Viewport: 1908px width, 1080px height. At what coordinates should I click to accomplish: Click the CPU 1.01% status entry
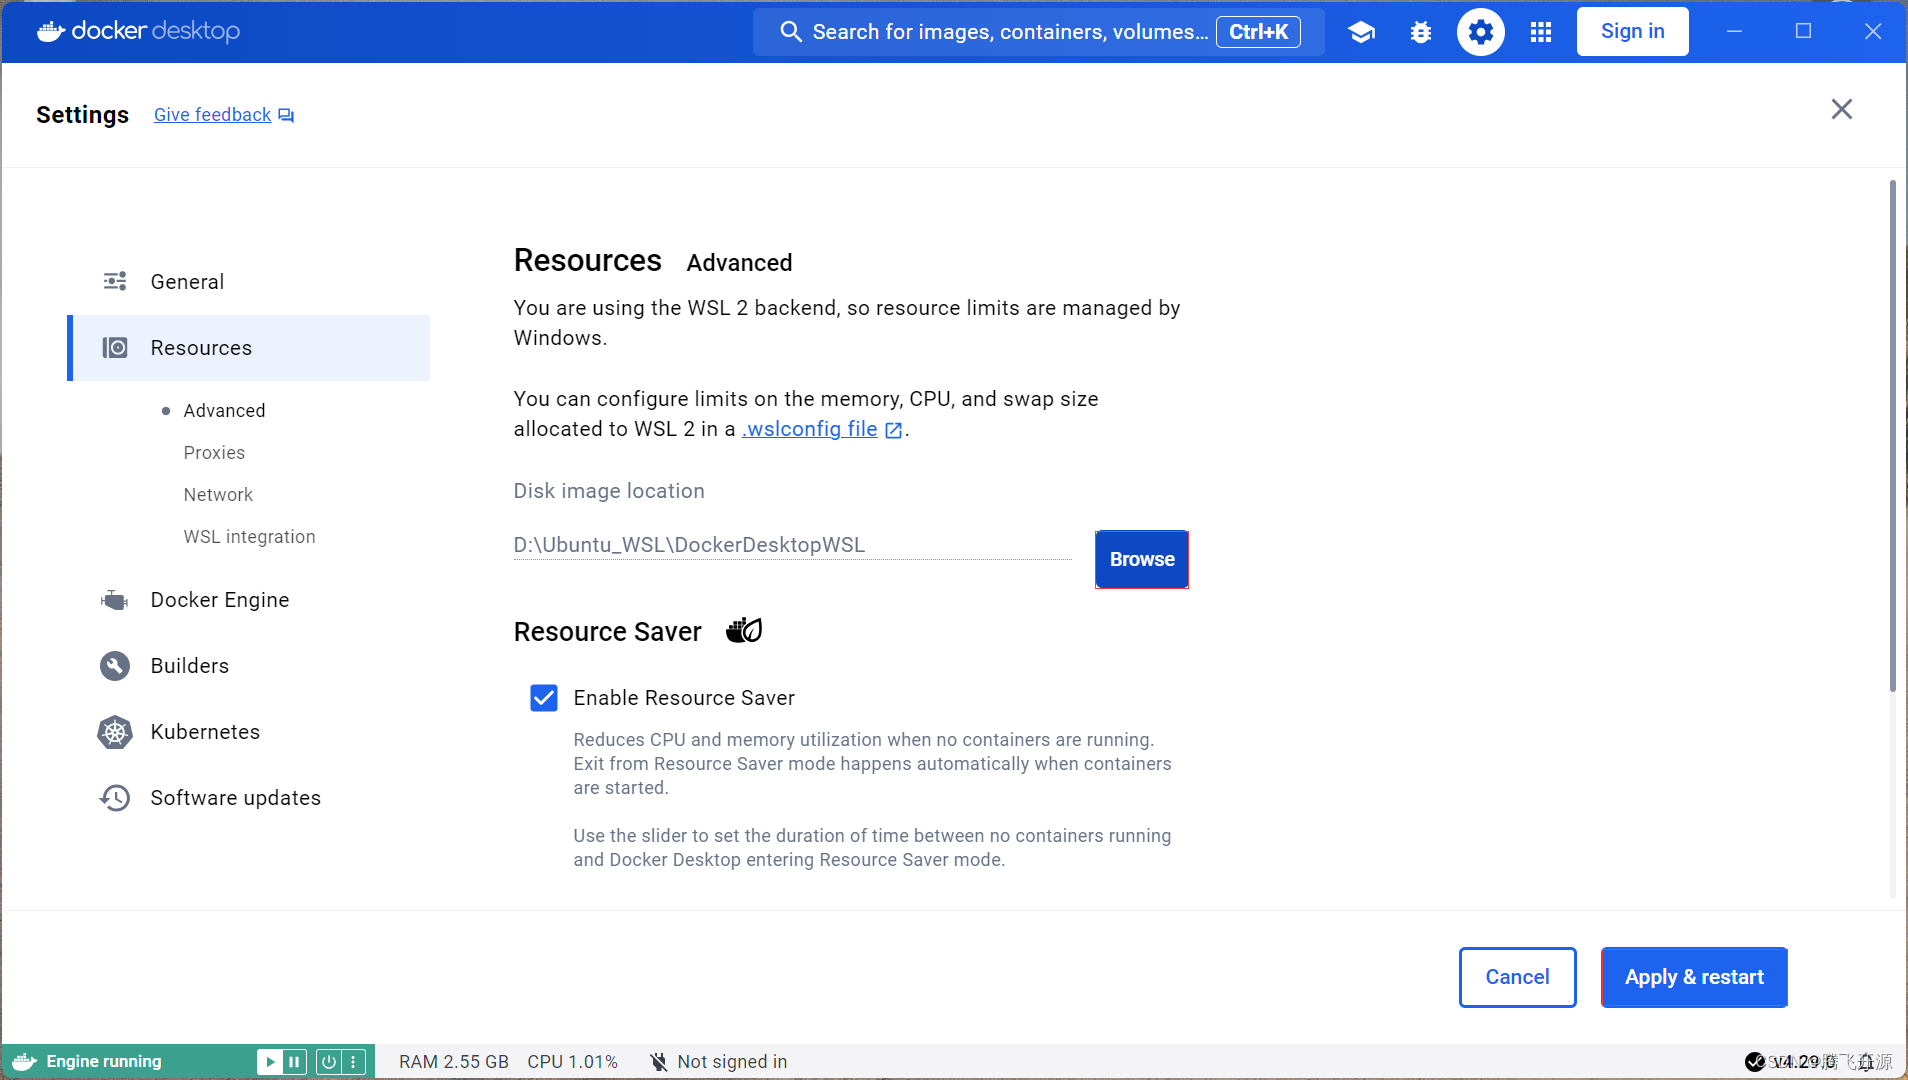coord(572,1062)
